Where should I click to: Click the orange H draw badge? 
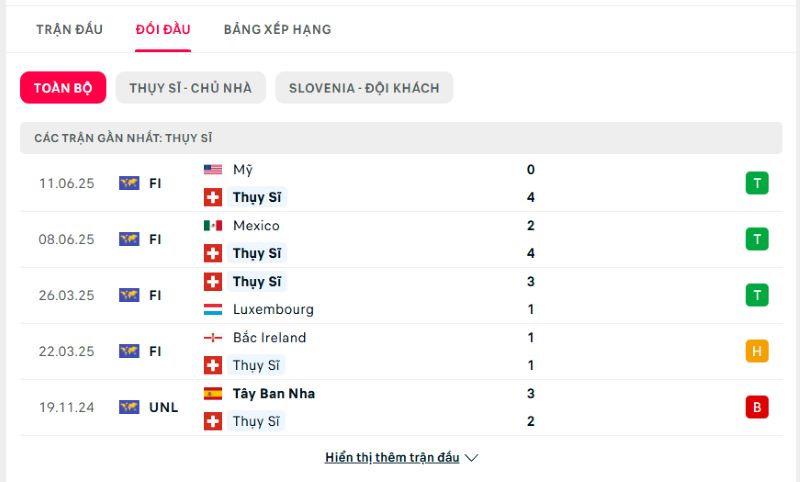click(757, 351)
